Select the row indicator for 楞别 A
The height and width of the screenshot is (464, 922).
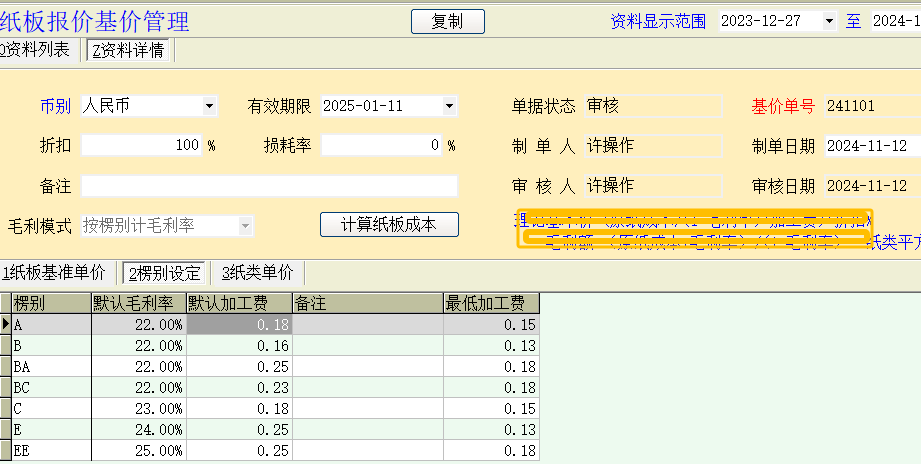[6, 325]
